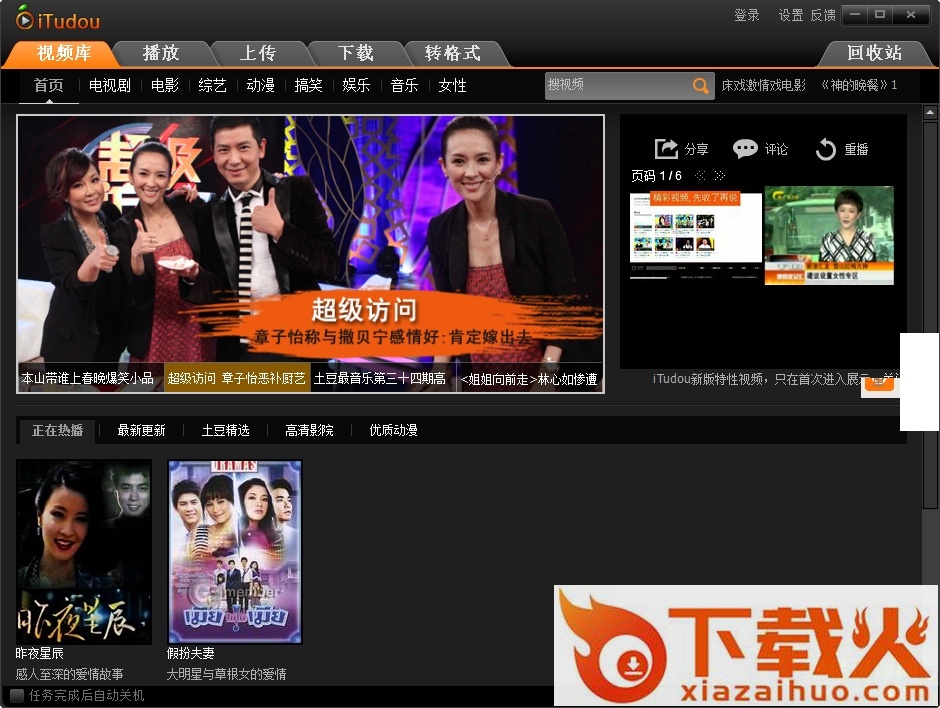Select the 综艺 category

(x=212, y=86)
